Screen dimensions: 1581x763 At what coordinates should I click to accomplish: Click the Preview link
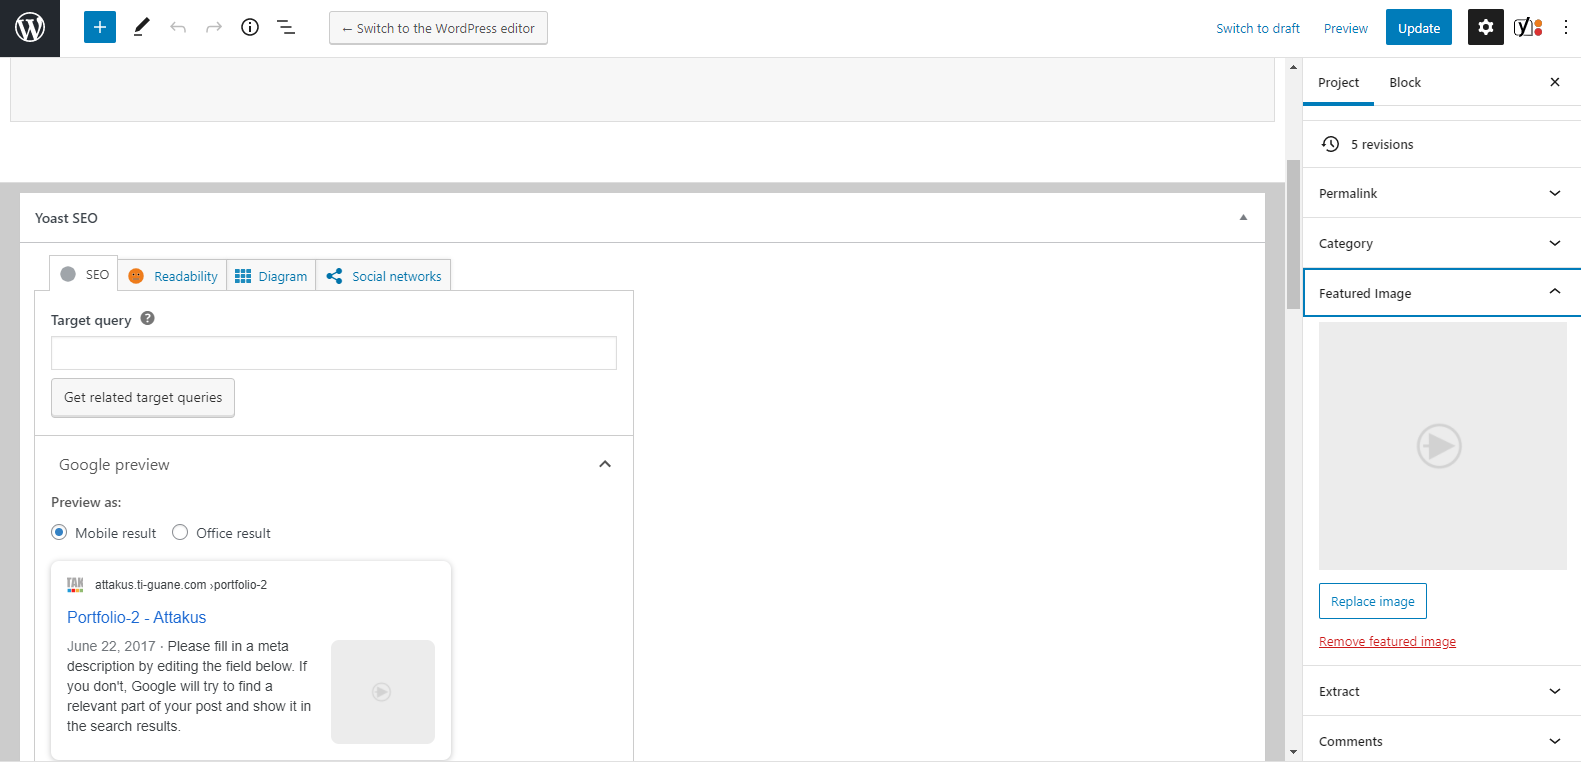pyautogui.click(x=1346, y=28)
